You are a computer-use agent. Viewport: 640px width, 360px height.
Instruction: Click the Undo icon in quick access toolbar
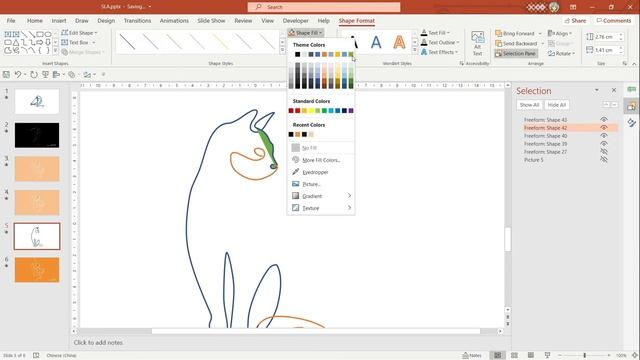point(18,74)
